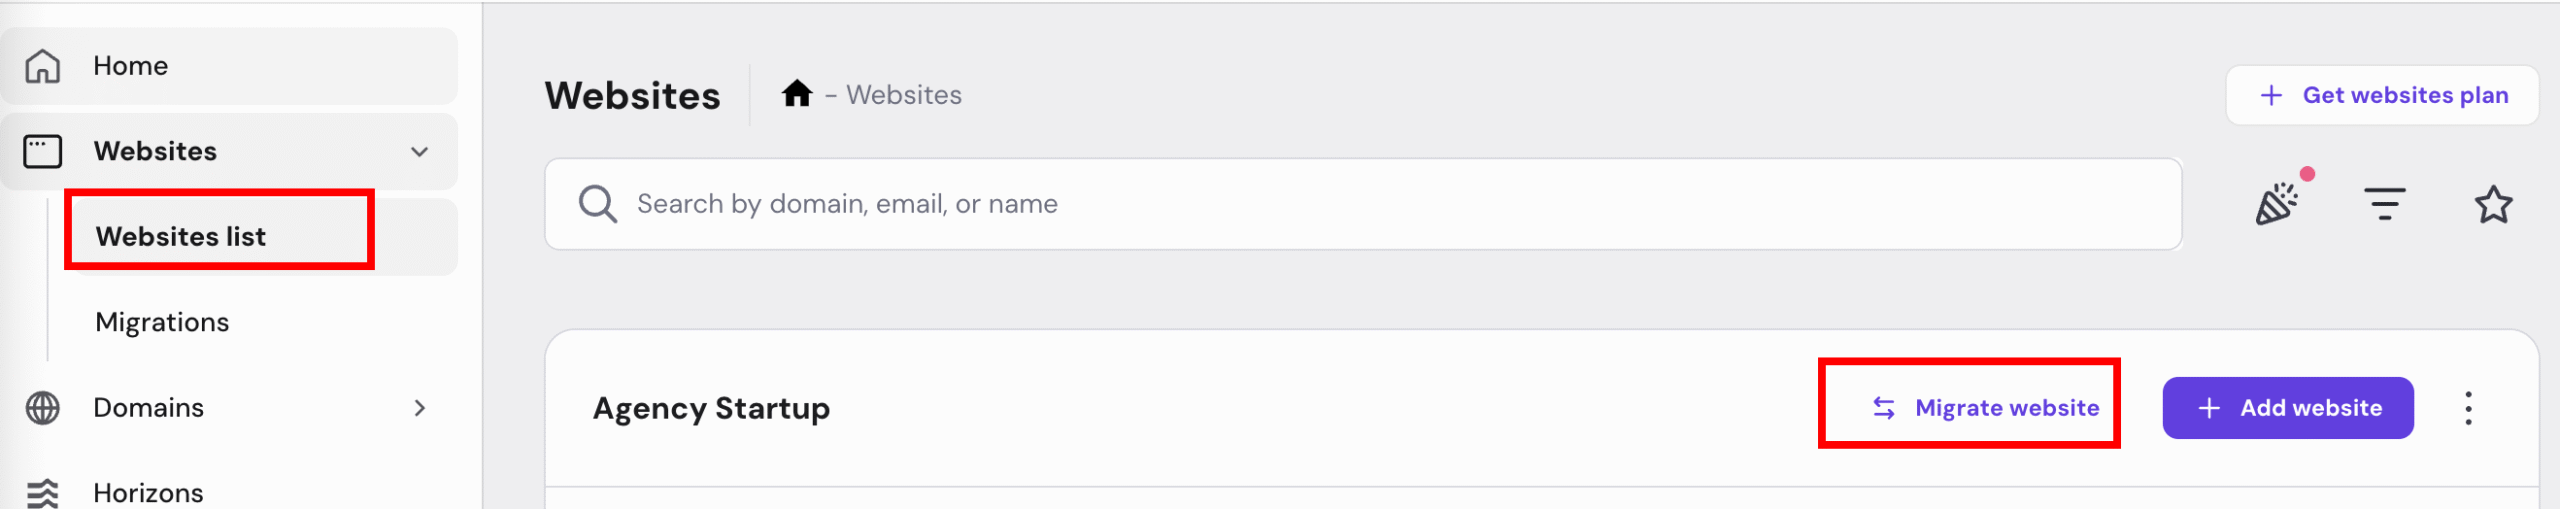The image size is (2560, 509).
Task: Open the three-dot menu for Agency Startup
Action: (2468, 408)
